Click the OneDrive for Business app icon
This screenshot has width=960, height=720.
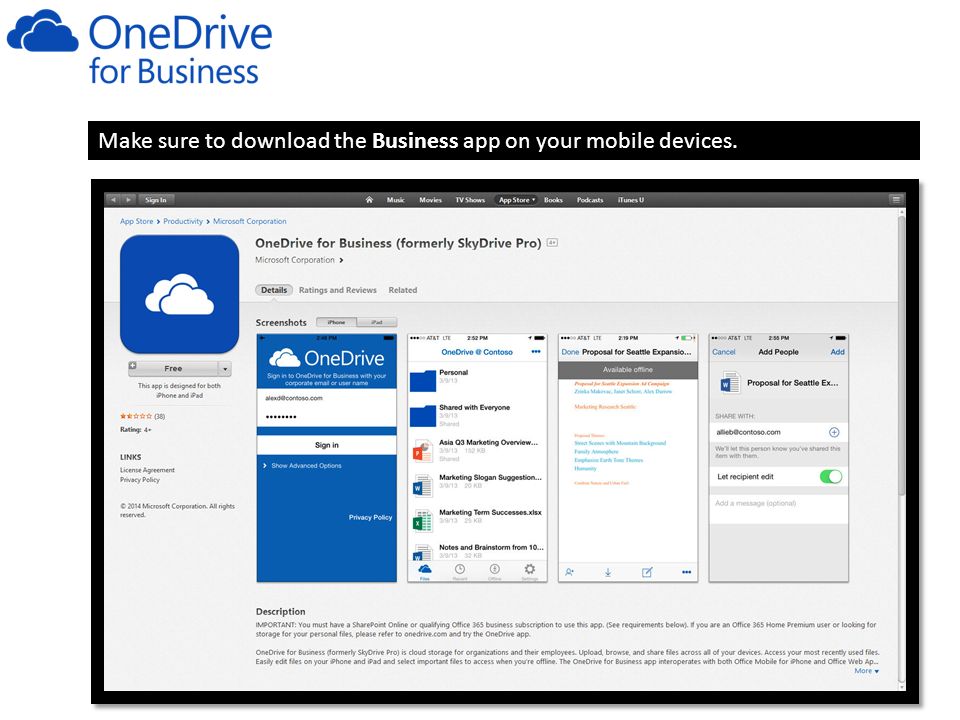pos(179,294)
